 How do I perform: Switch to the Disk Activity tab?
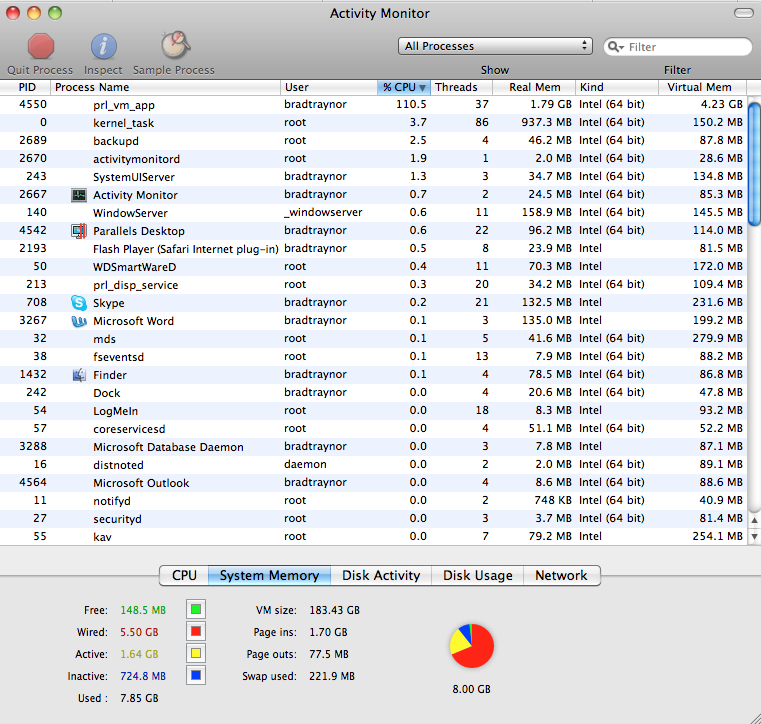coord(381,576)
